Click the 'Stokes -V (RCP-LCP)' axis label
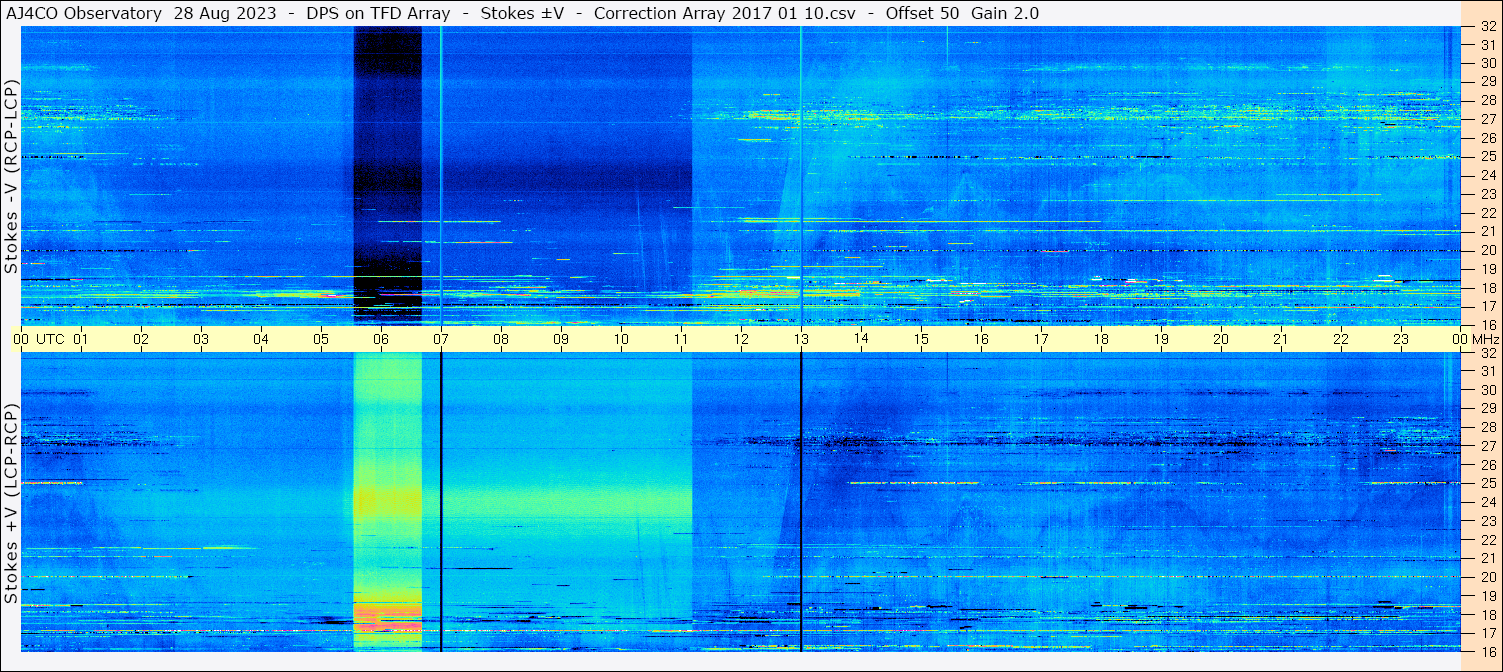 (10, 176)
